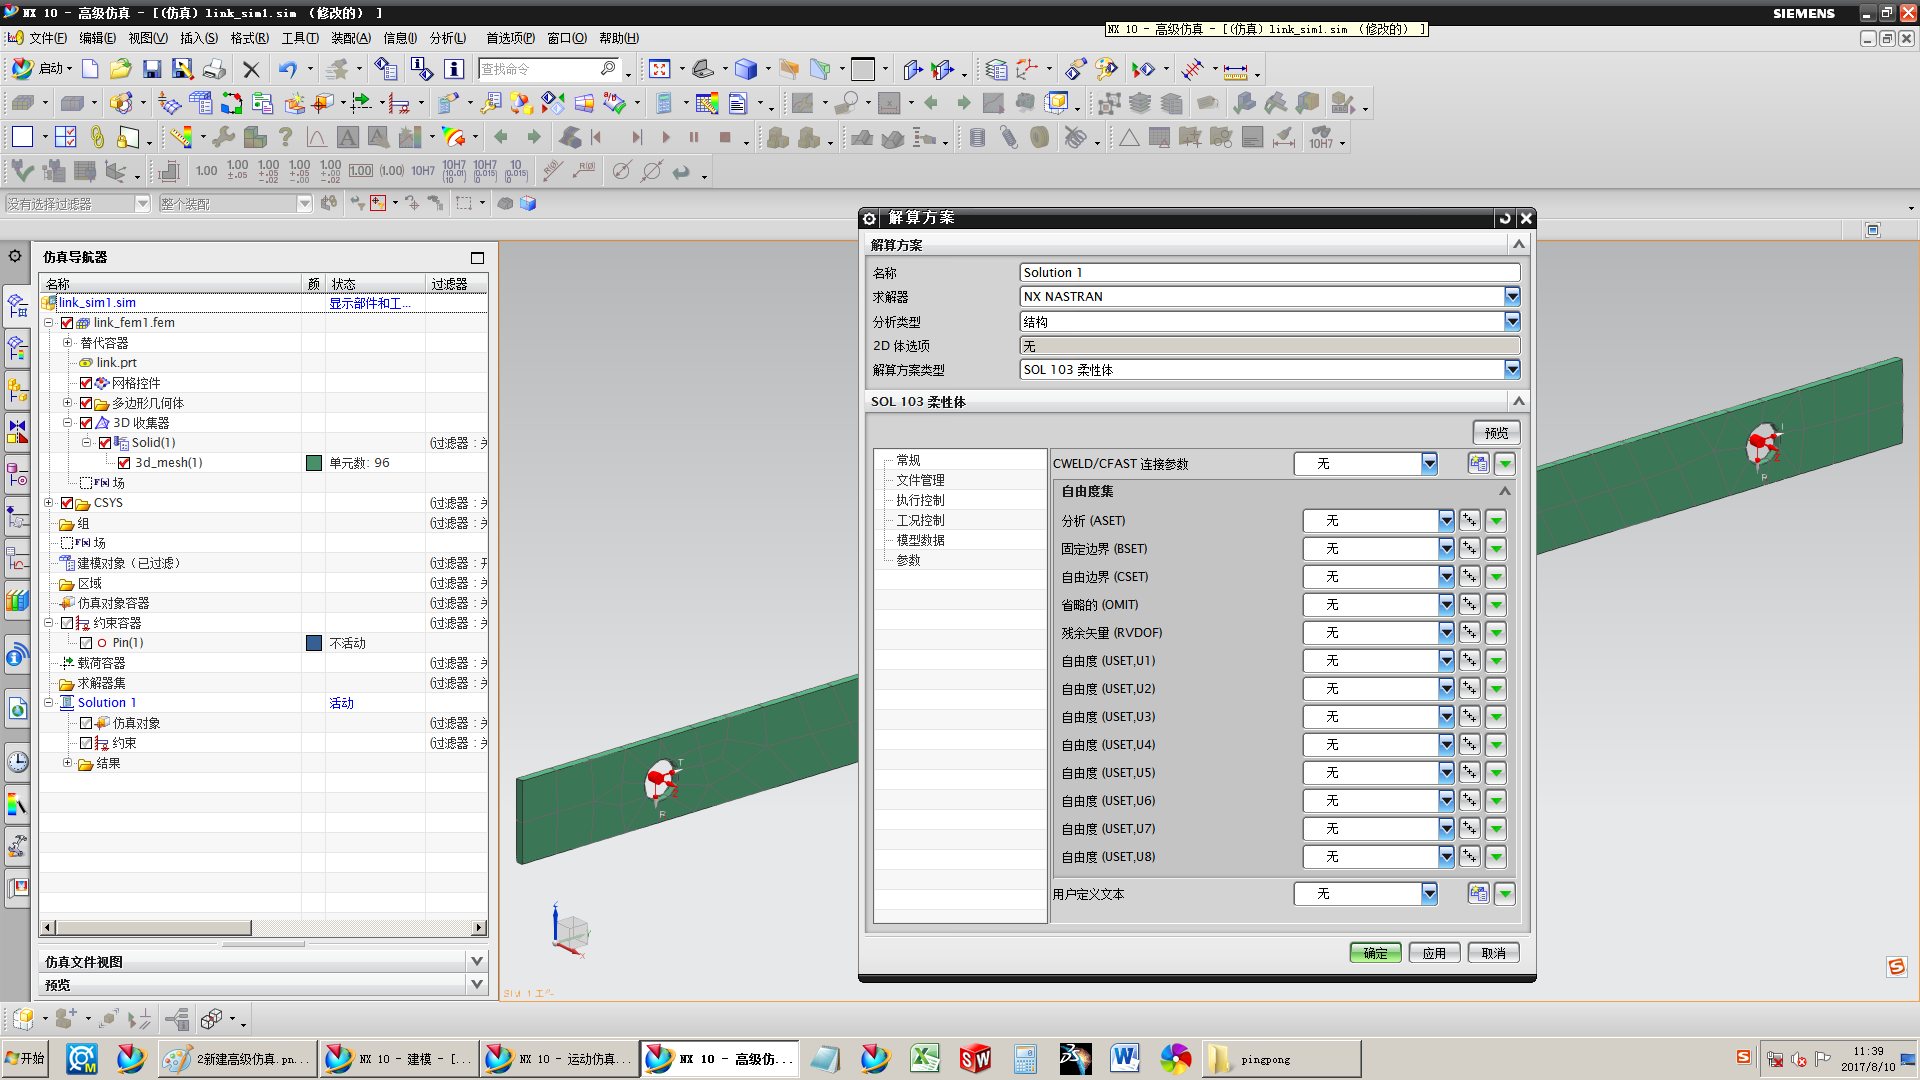Click 确定 button to confirm solution

[1377, 952]
